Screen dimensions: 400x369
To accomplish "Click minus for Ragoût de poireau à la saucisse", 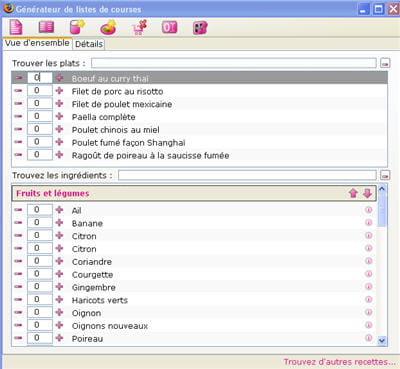I will click(x=18, y=155).
